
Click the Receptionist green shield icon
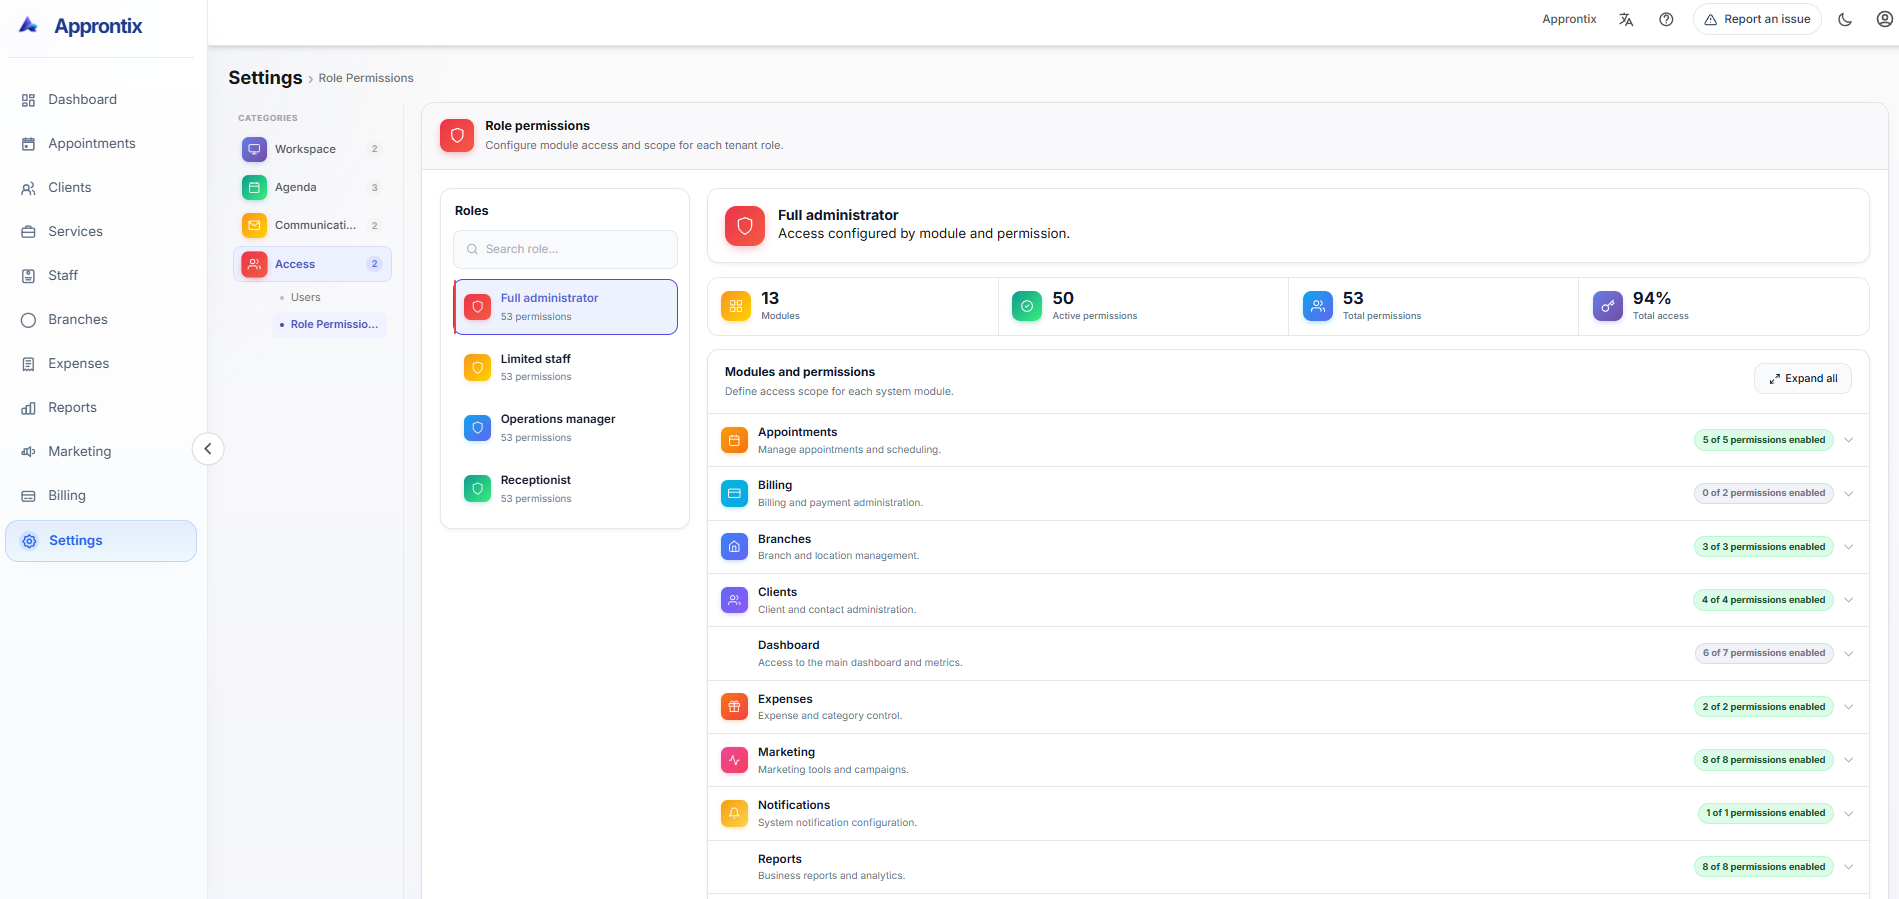(x=478, y=489)
